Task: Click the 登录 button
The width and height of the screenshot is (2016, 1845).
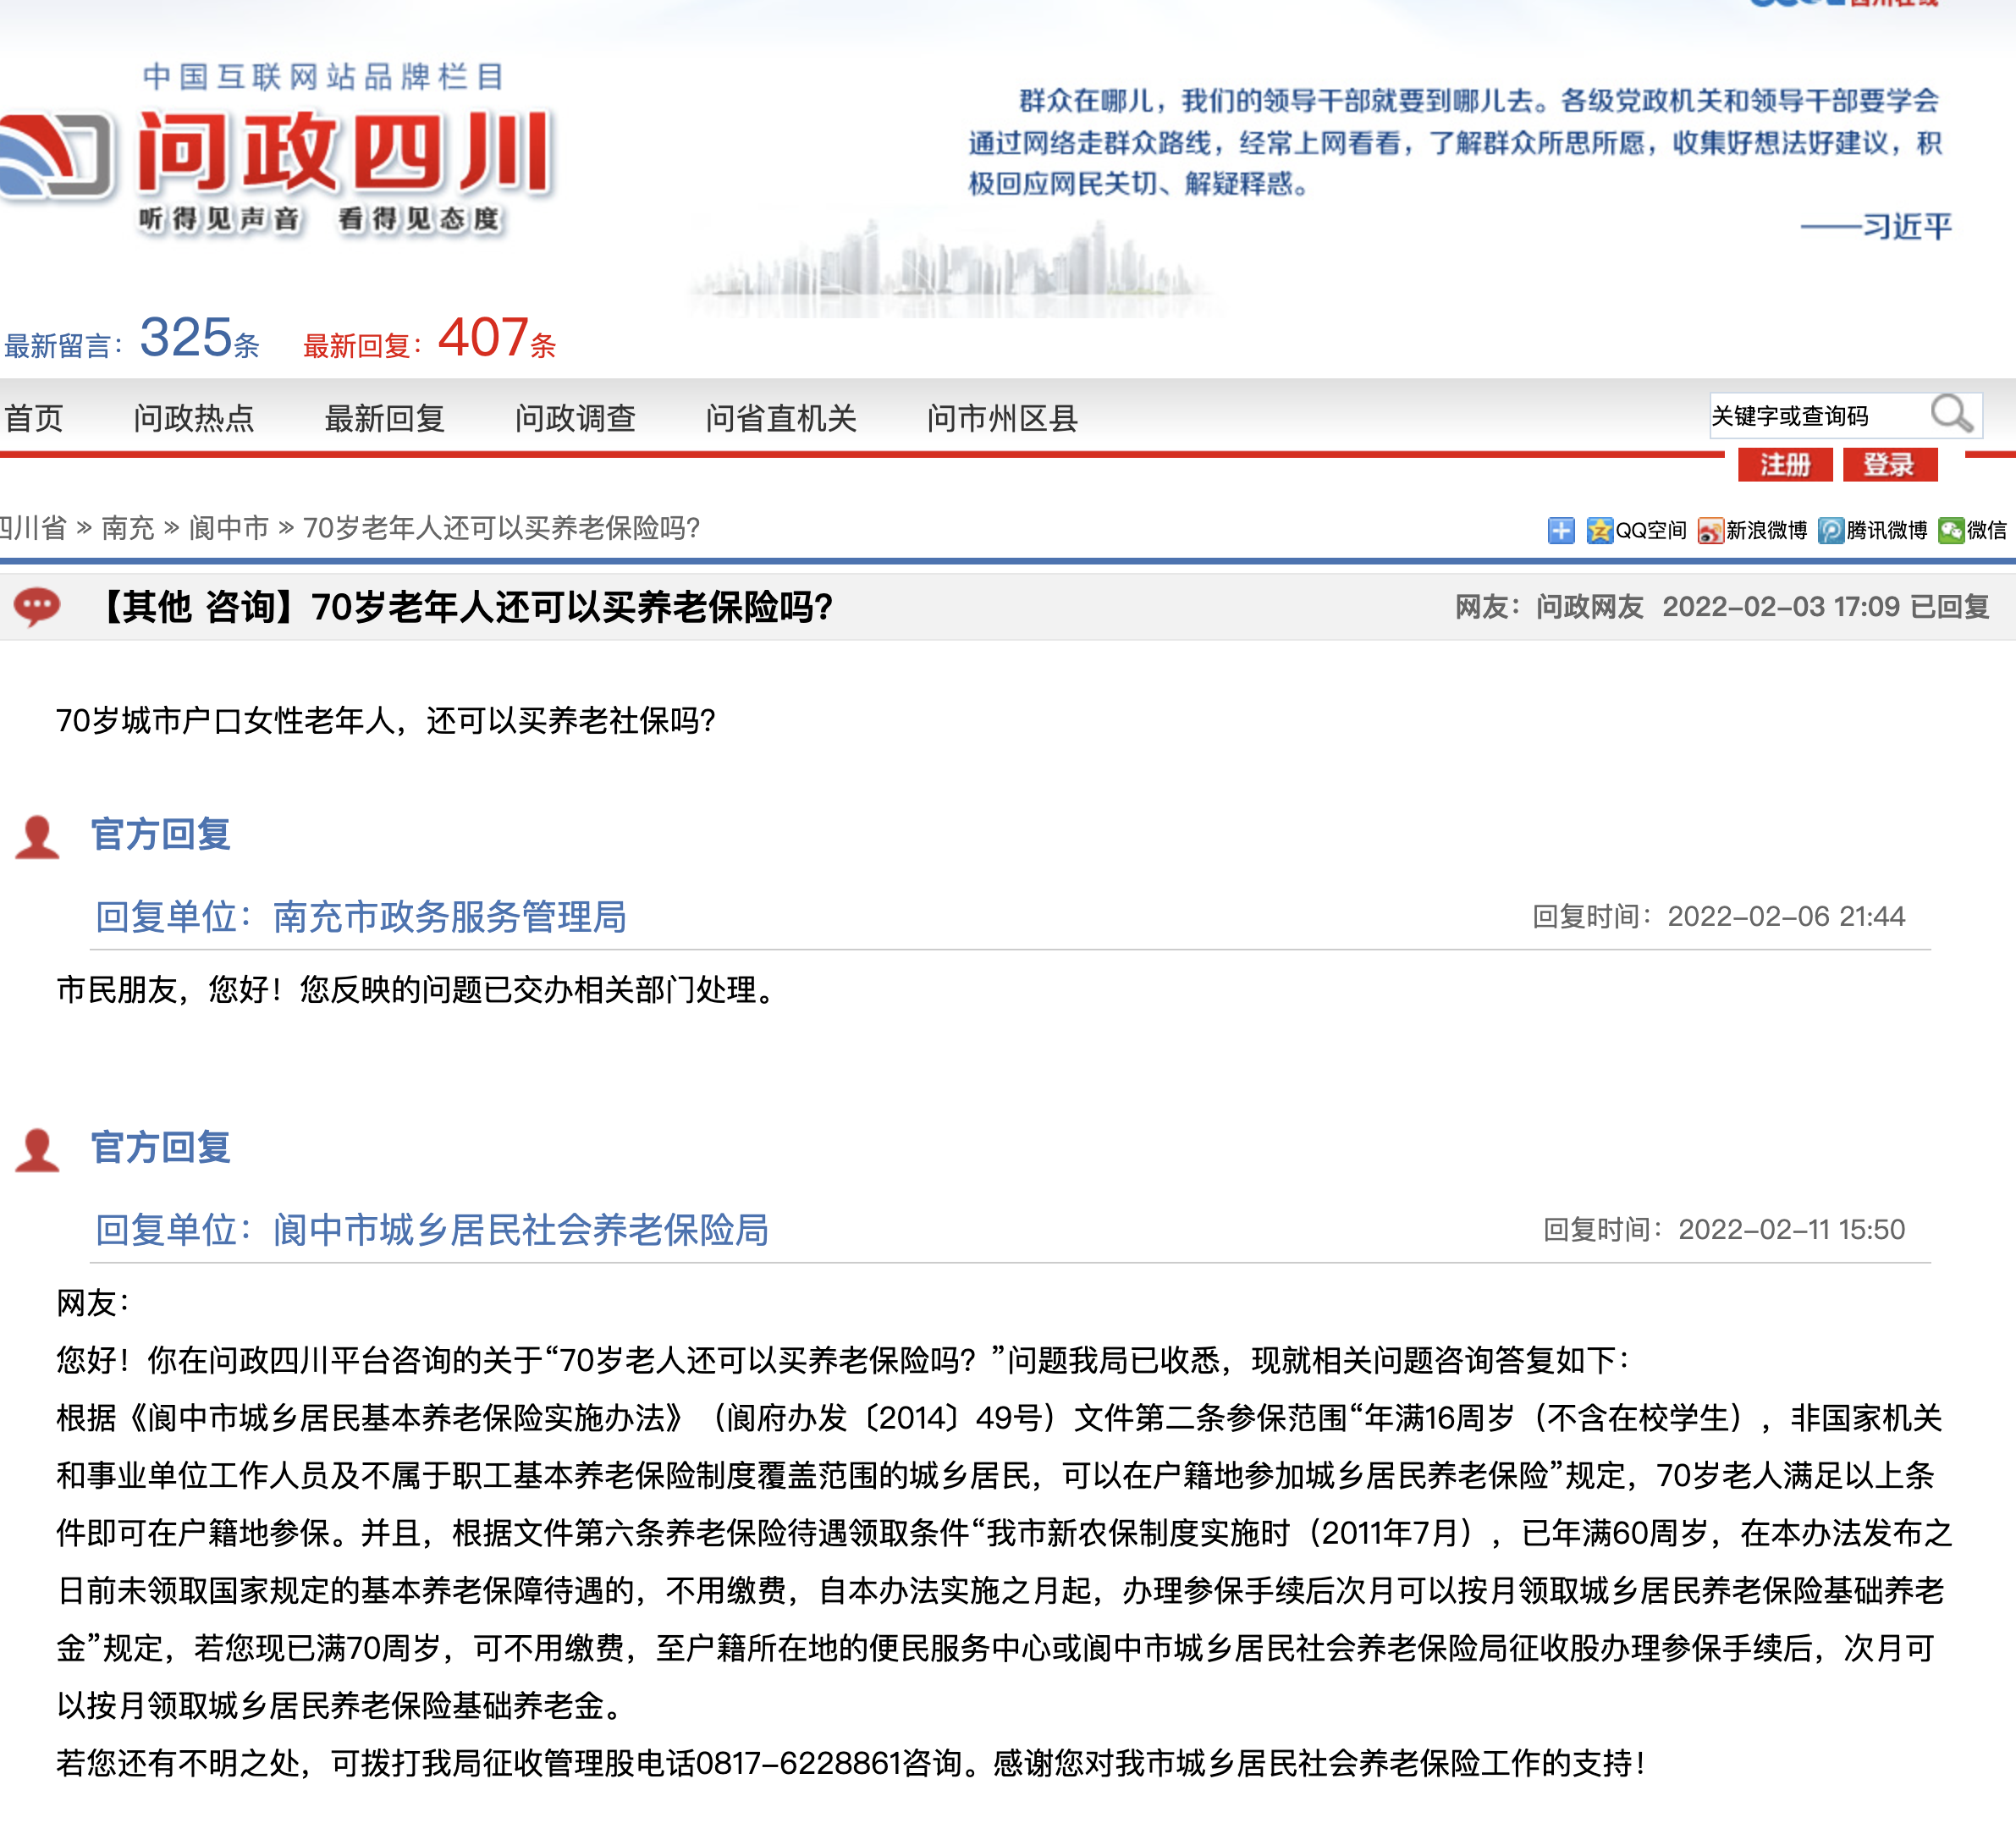Action: coord(1890,465)
